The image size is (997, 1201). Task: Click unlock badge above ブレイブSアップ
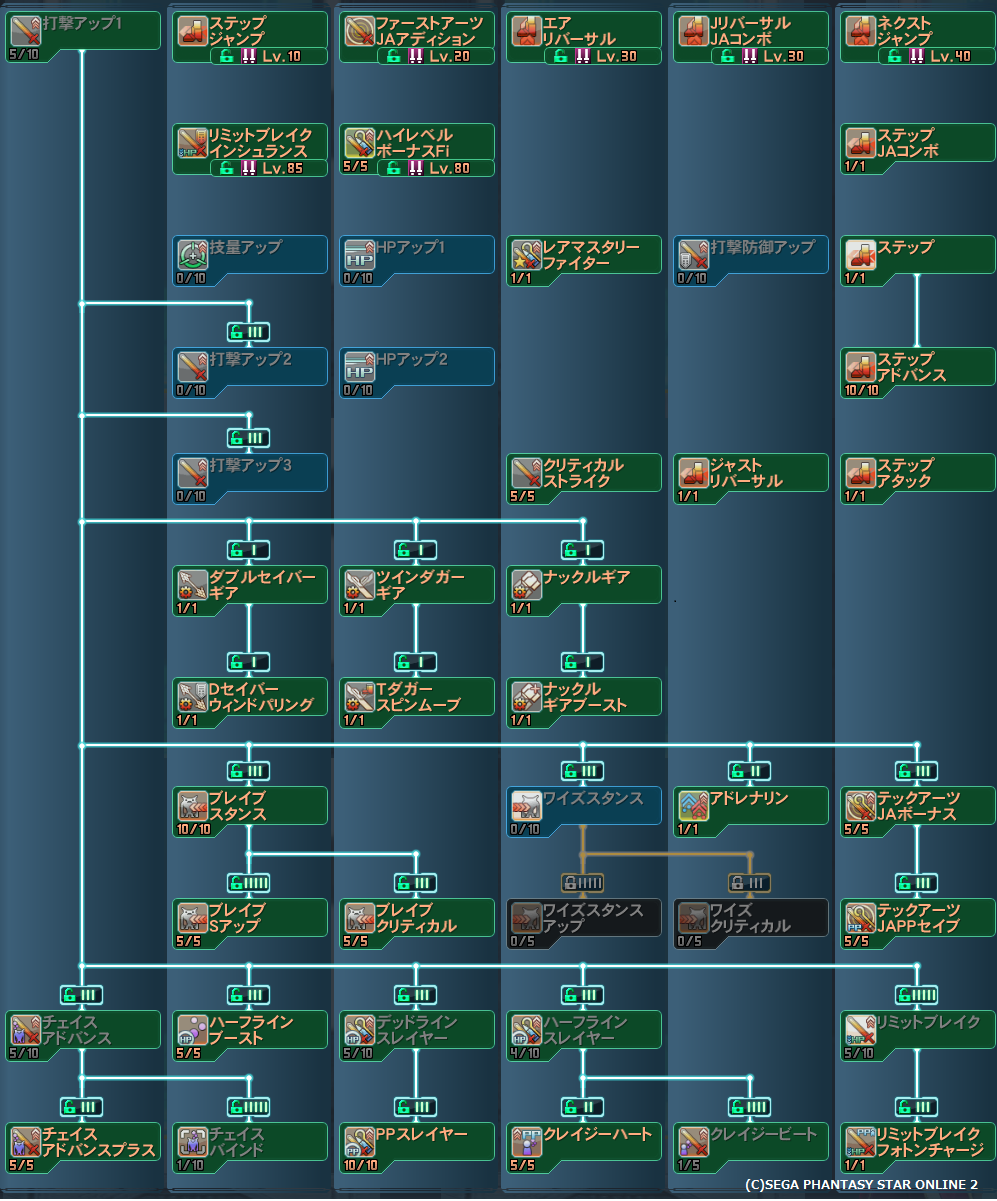(x=249, y=883)
